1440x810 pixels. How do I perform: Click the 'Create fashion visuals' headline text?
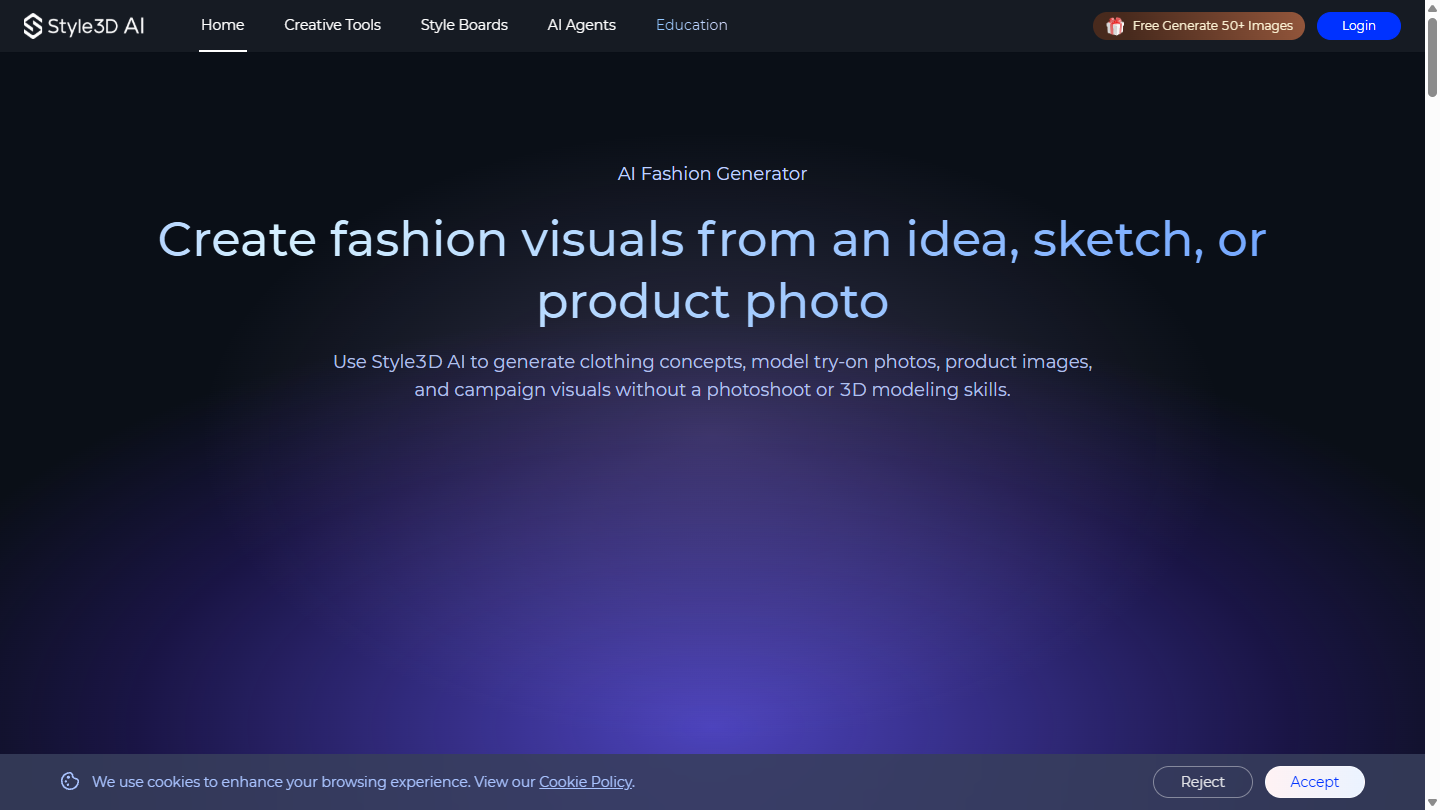pyautogui.click(x=712, y=270)
